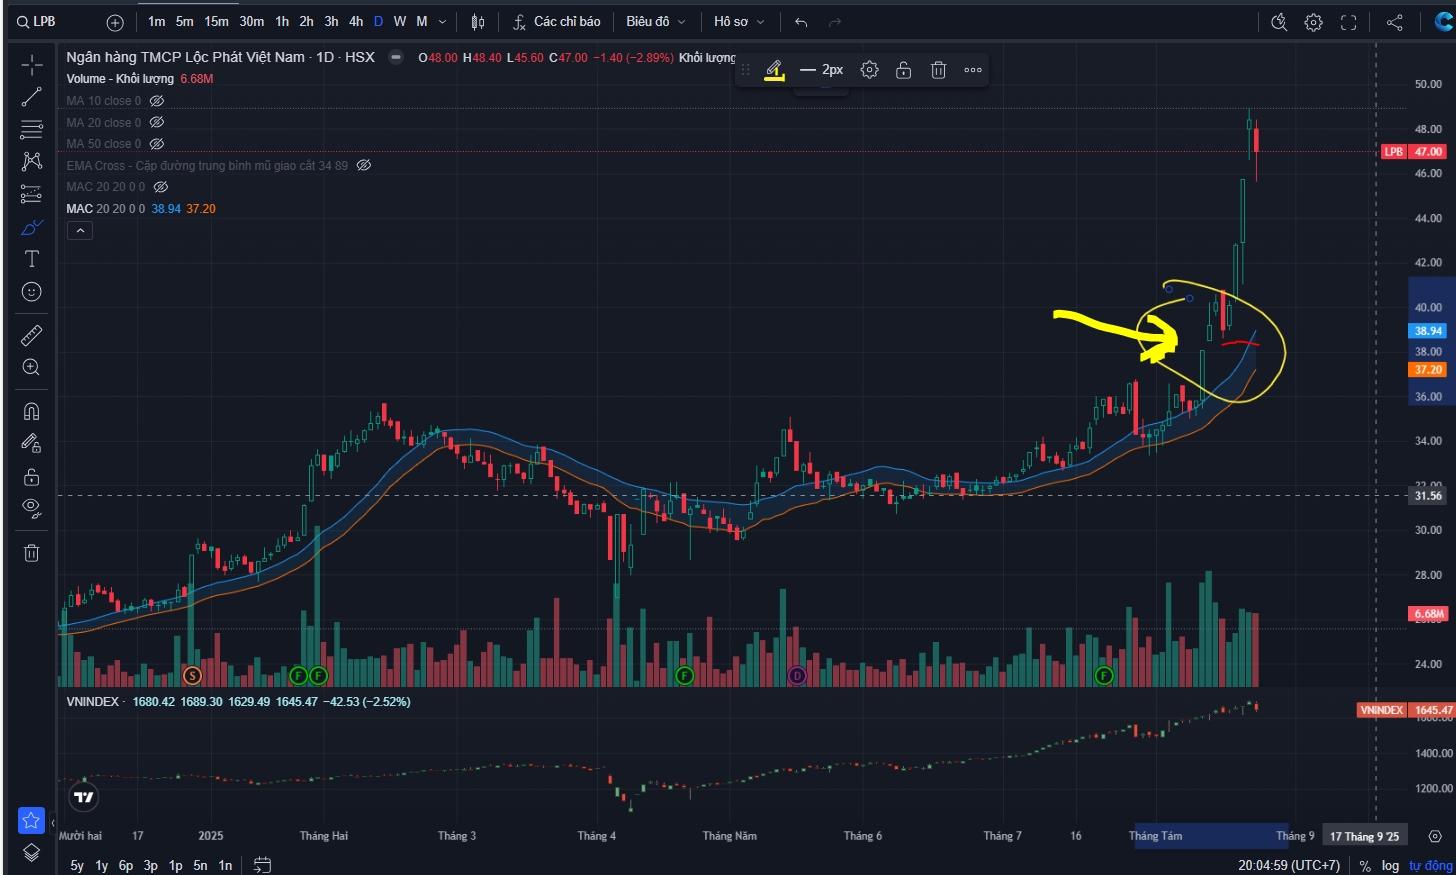Set date range to 6p
Viewport: 1456px width, 875px height.
[x=126, y=865]
